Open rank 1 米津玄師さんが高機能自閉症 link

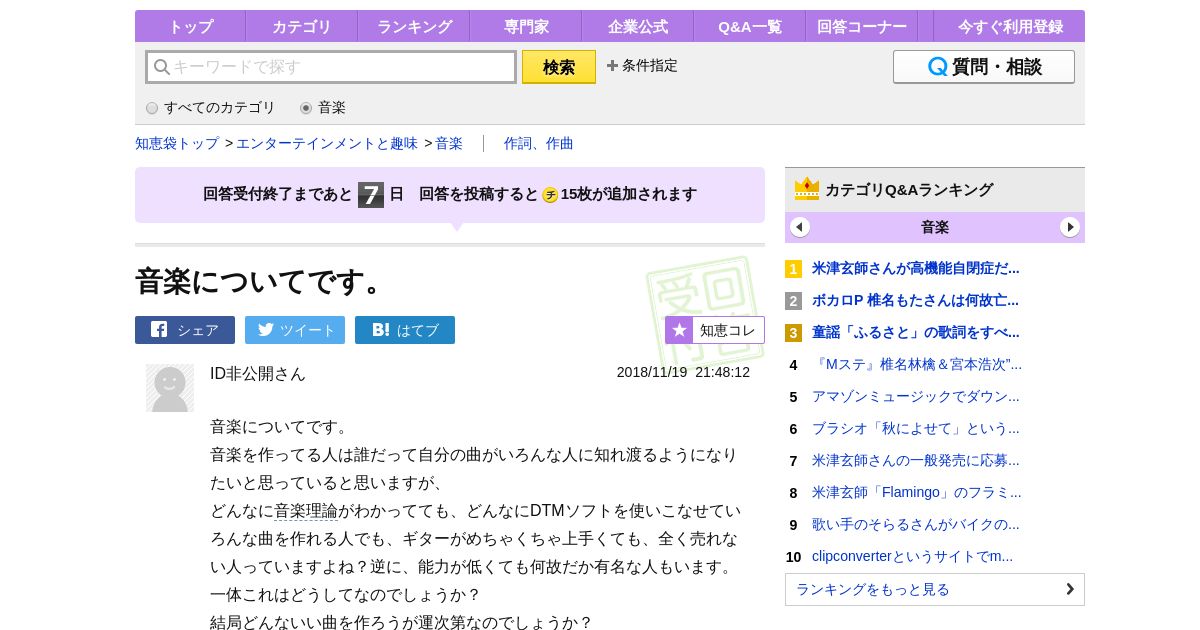click(916, 268)
